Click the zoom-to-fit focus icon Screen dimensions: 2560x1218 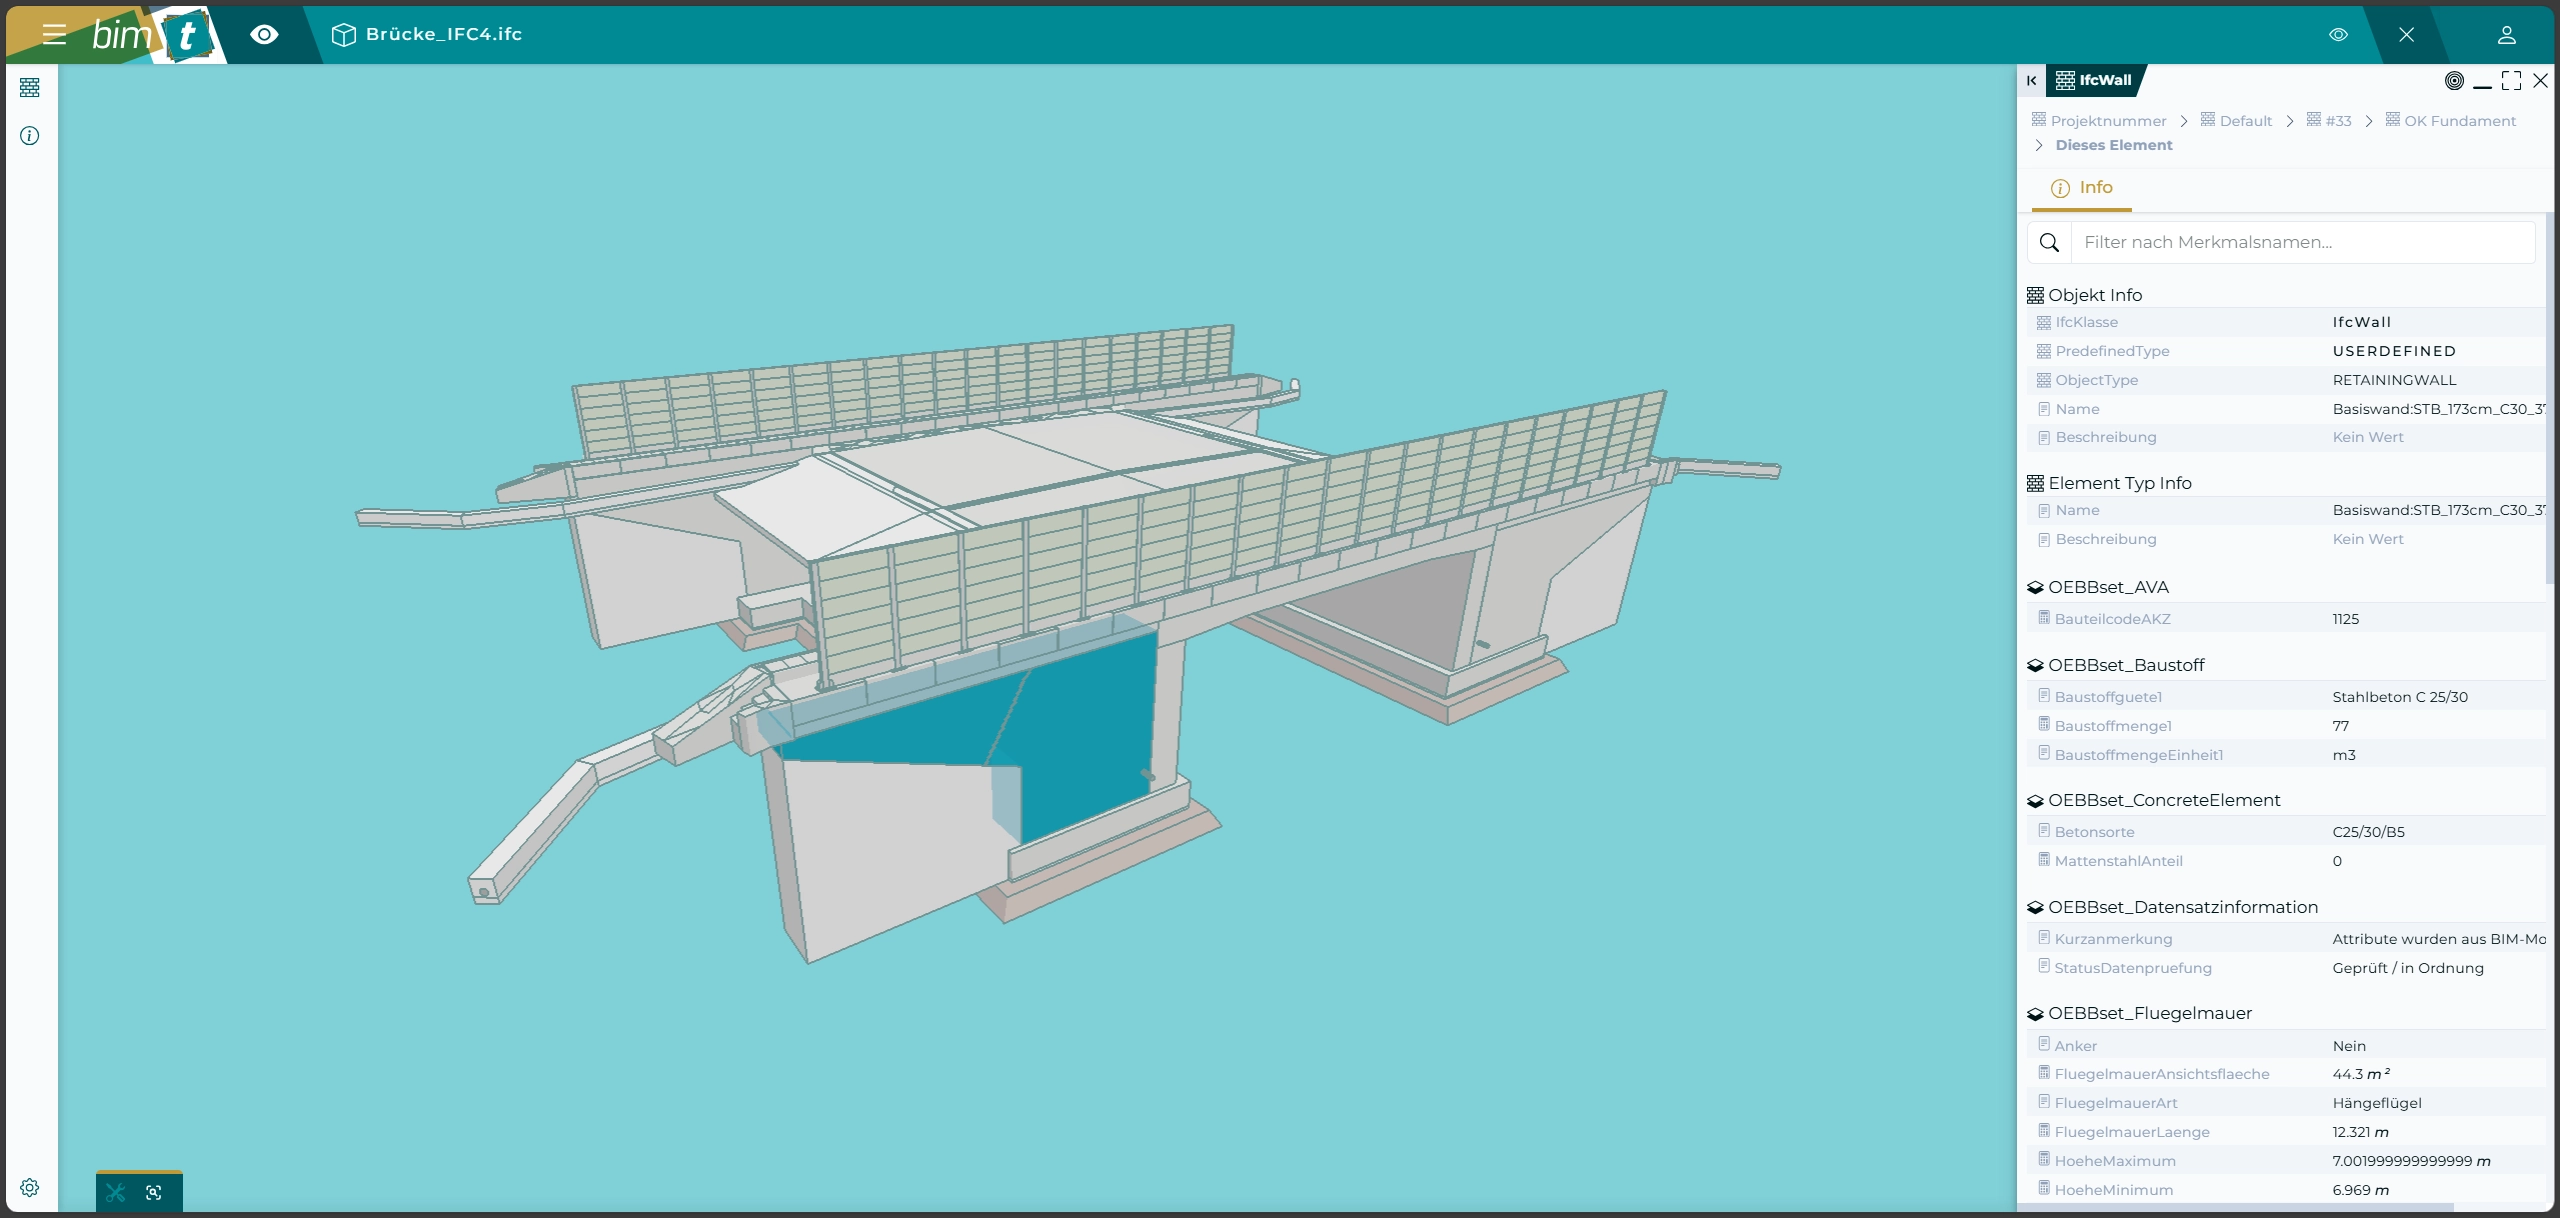pyautogui.click(x=154, y=1192)
